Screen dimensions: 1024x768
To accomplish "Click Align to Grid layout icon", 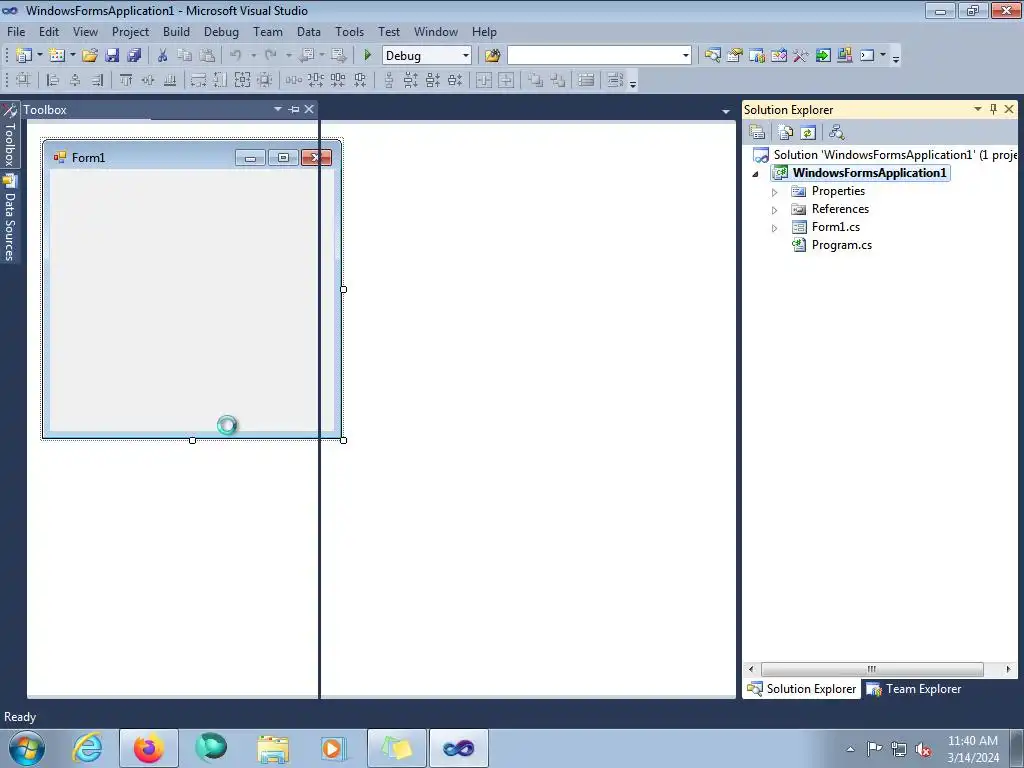I will click(x=23, y=80).
